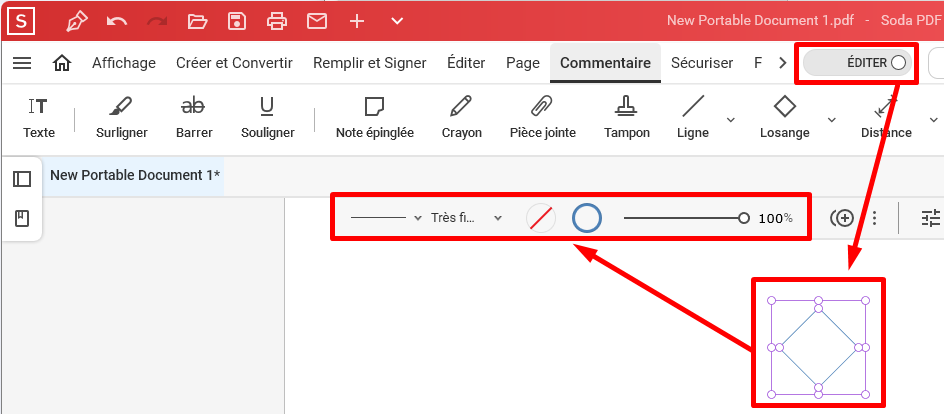Image resolution: width=944 pixels, height=414 pixels.
Task: Select the Texte tool
Action: tap(39, 119)
